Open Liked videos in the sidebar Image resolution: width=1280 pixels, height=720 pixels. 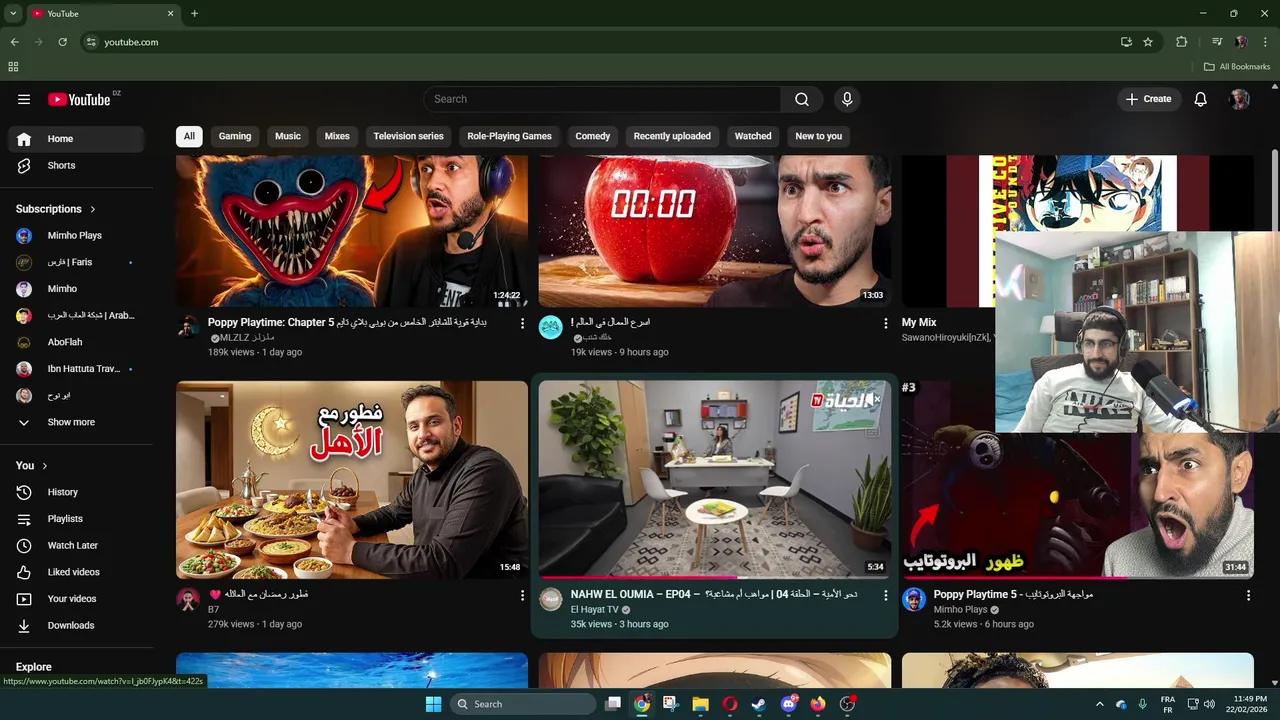tap(75, 572)
